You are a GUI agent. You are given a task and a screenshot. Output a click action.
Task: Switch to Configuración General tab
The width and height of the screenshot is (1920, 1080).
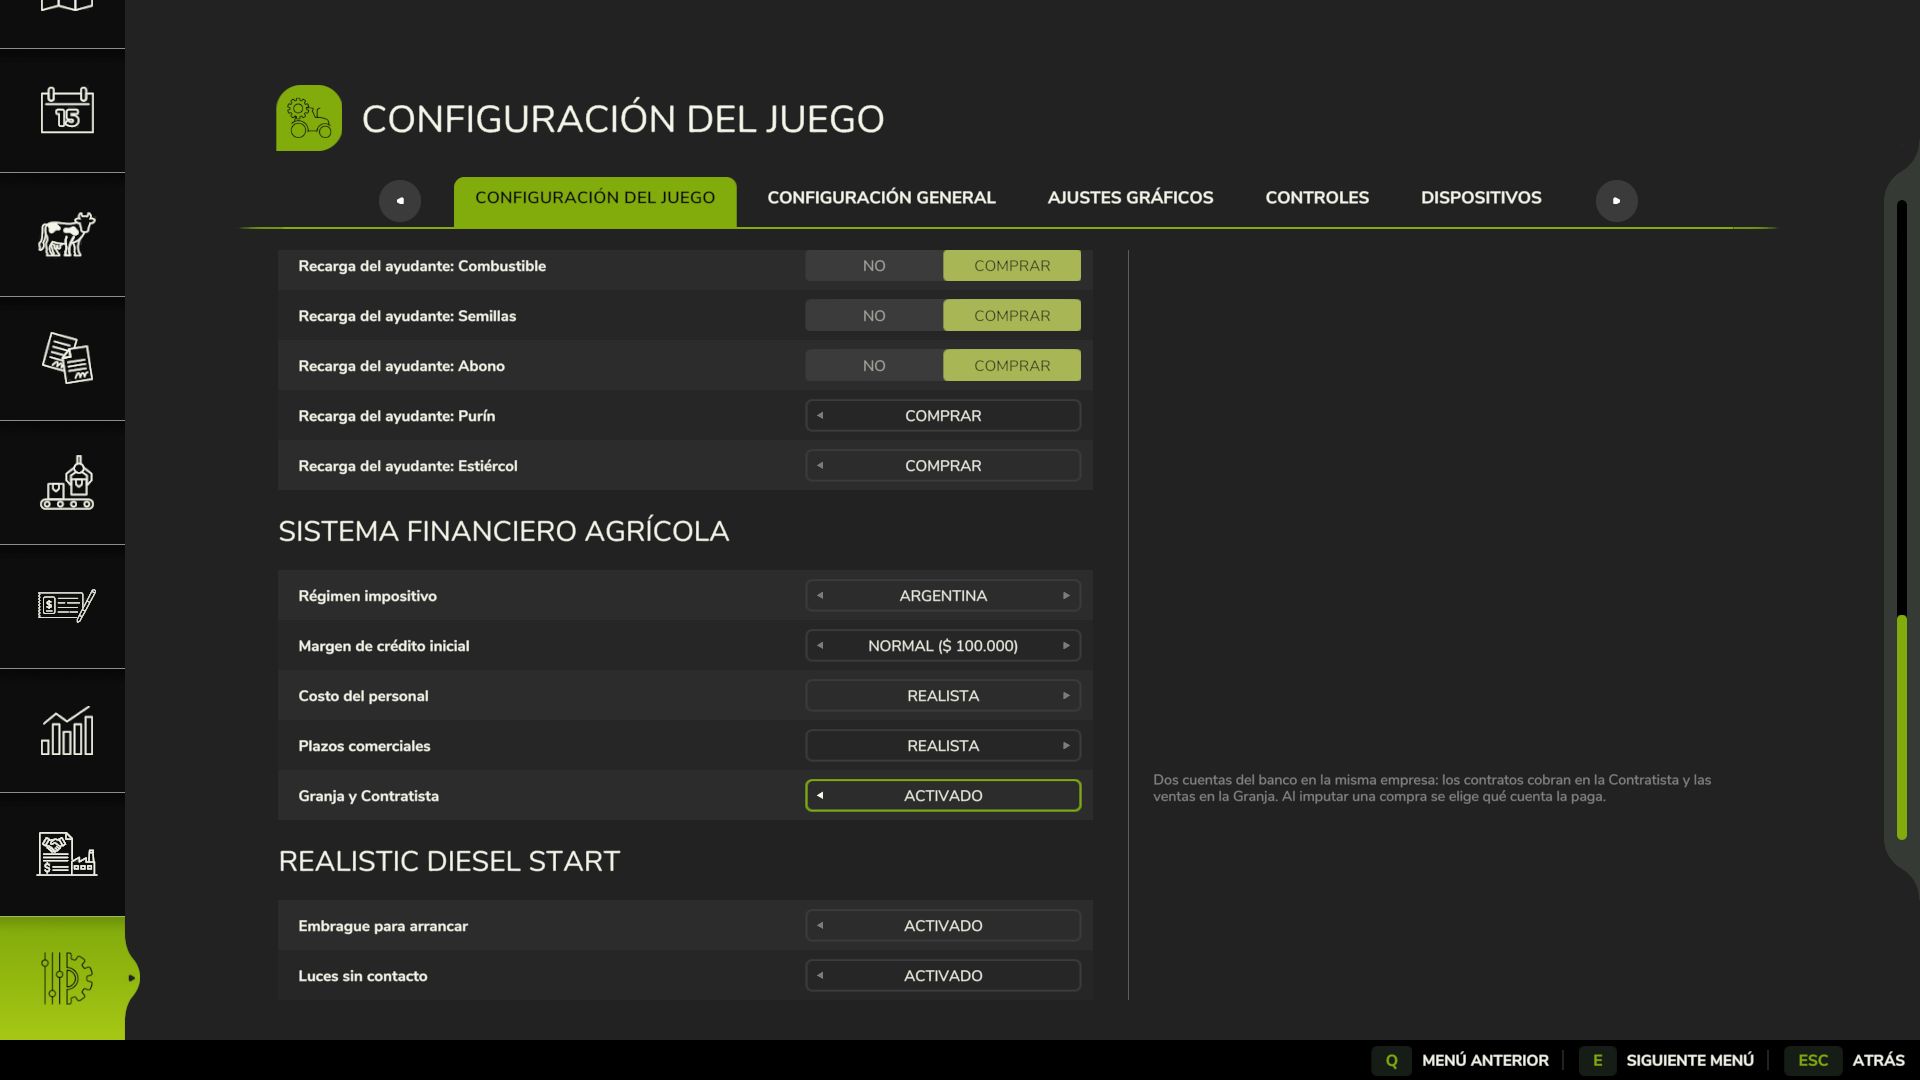pyautogui.click(x=881, y=198)
